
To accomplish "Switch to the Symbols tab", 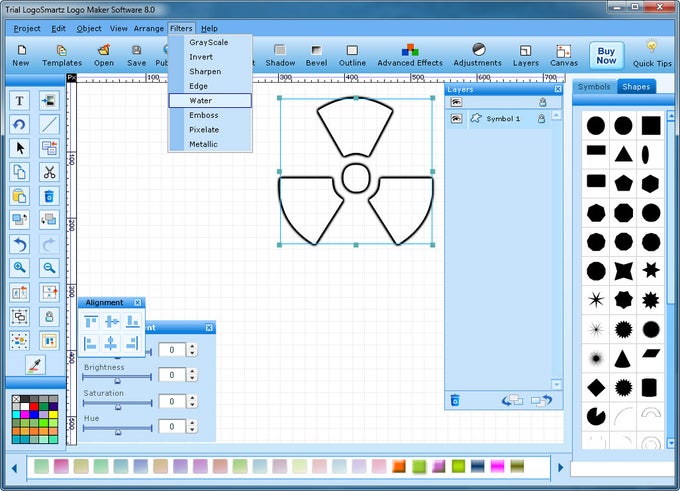I will 594,87.
